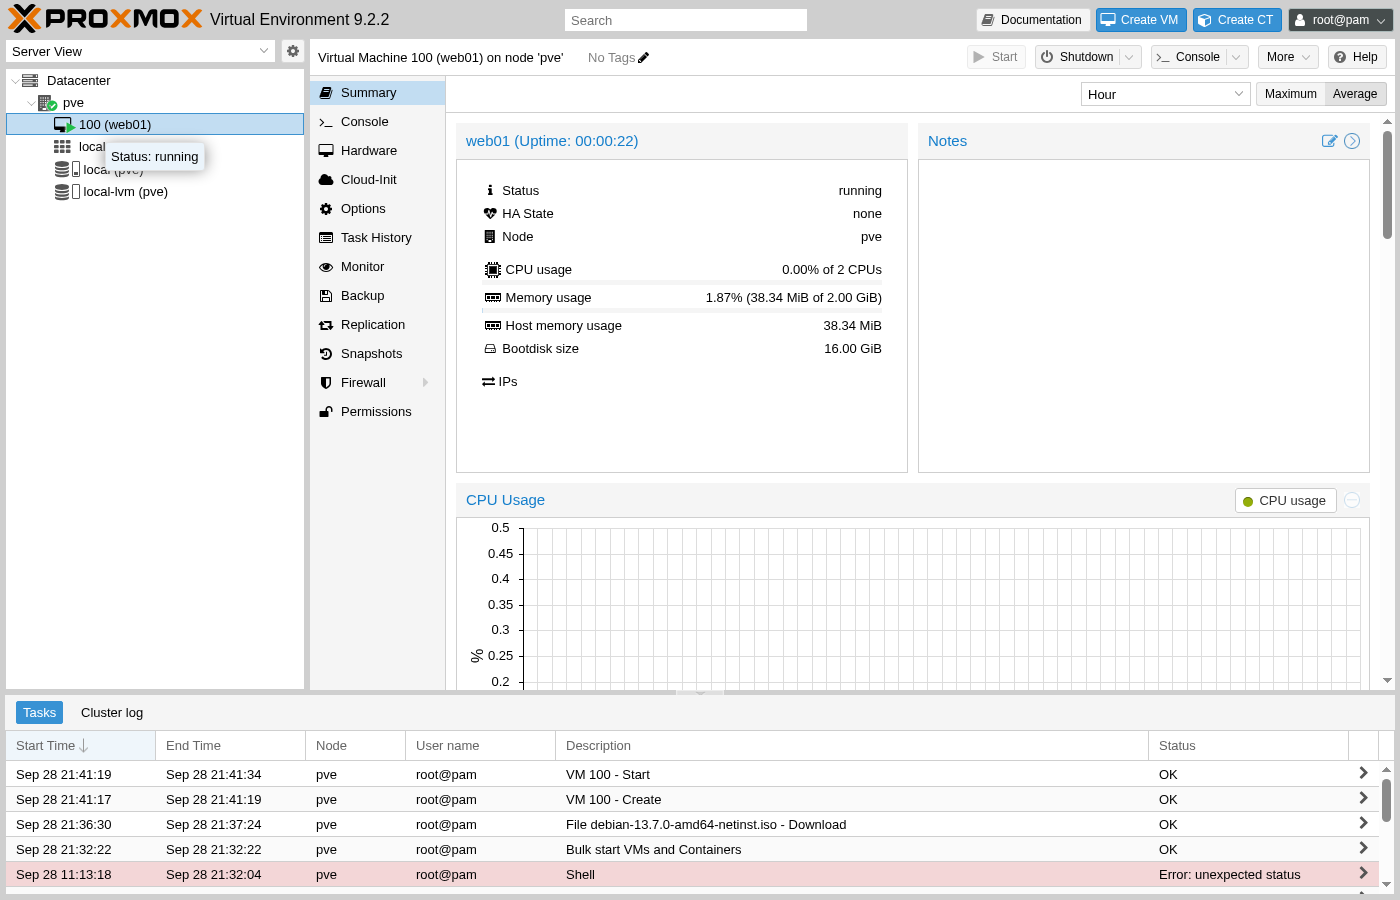Expand the Firewall submenu arrow
1400x900 pixels.
click(426, 382)
